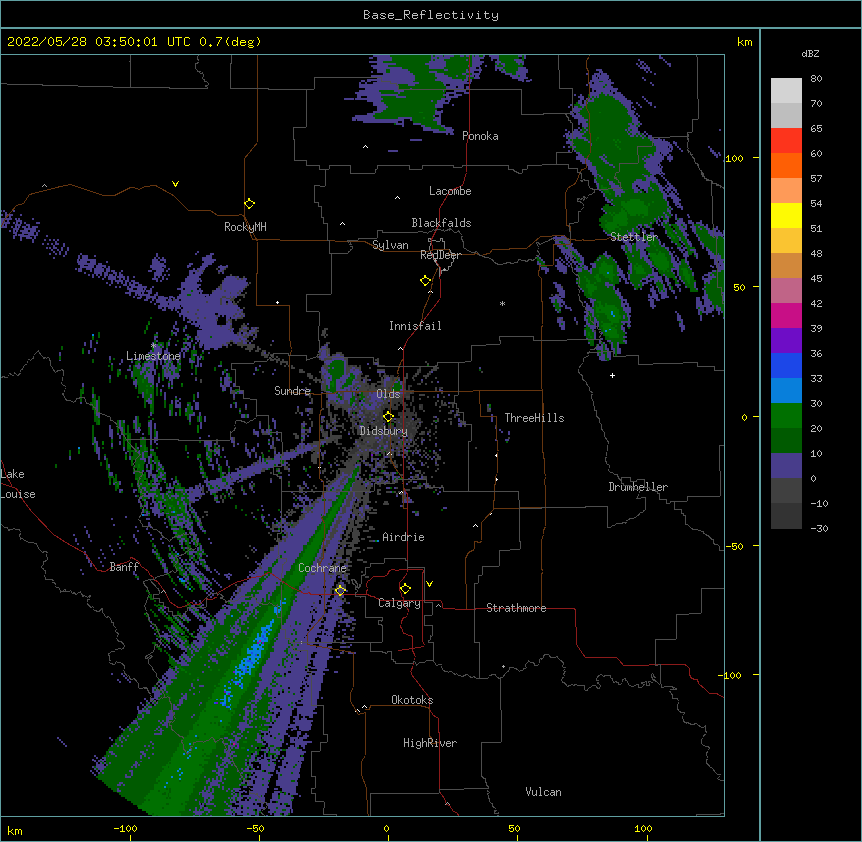
Task: Click the purple 39 dBZ legend swatch
Action: (786, 340)
